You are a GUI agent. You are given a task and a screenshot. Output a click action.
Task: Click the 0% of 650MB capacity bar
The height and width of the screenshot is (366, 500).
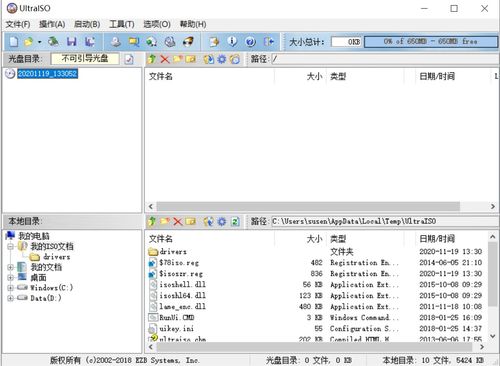[431, 42]
